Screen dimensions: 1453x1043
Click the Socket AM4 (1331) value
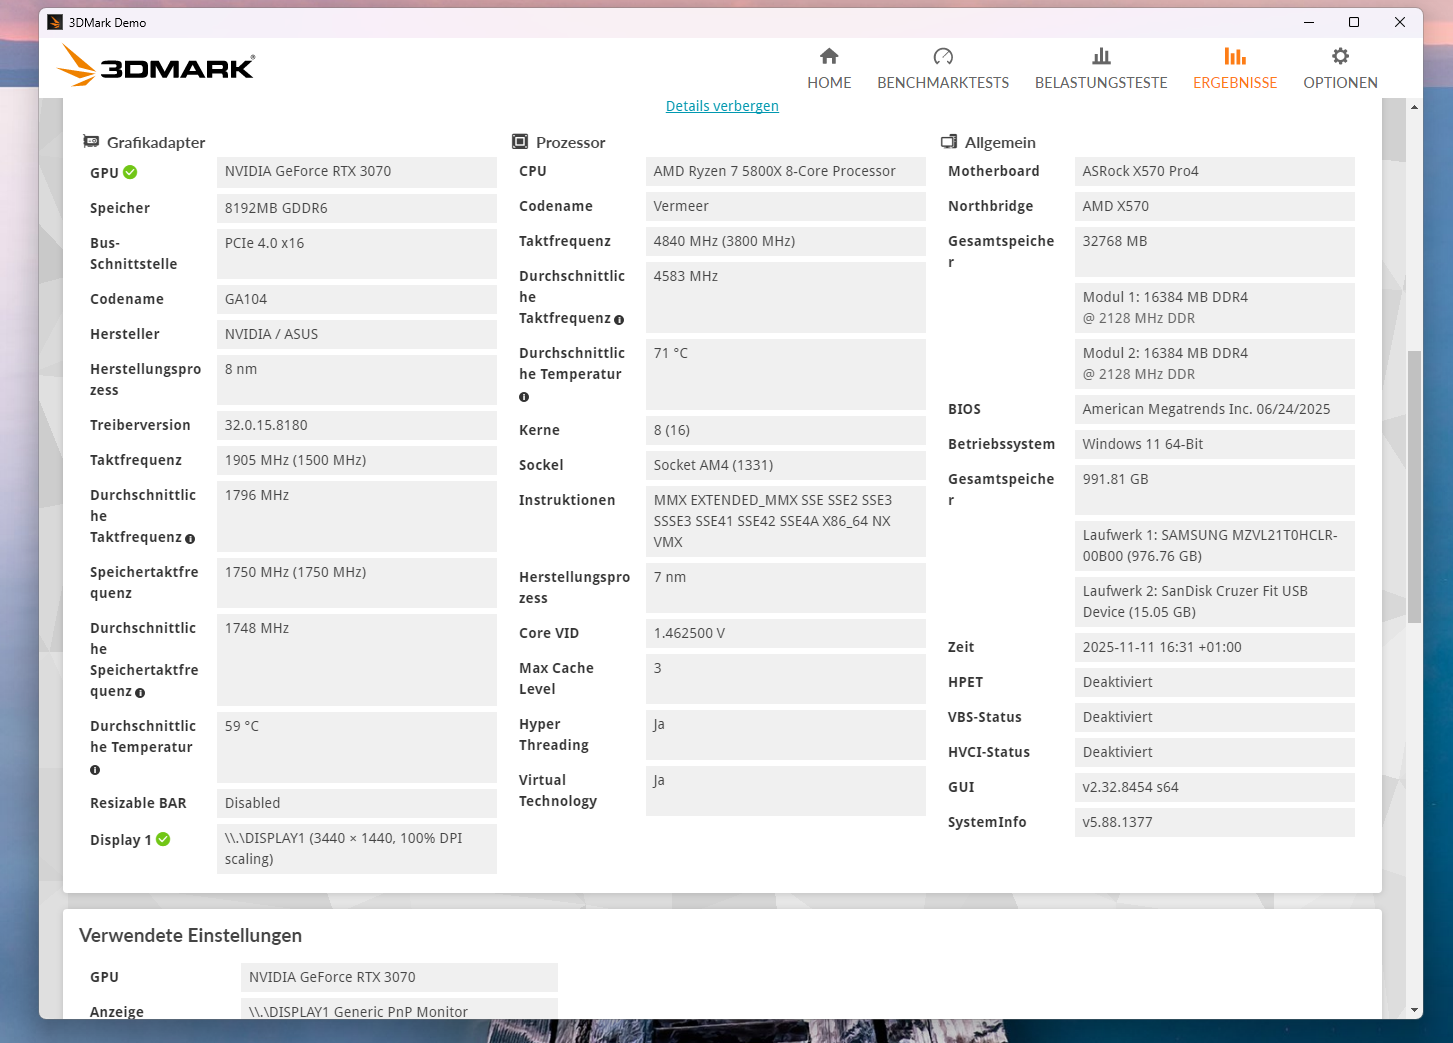(786, 465)
